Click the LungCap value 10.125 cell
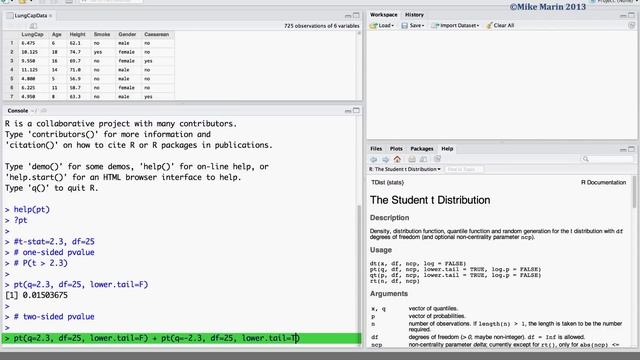This screenshot has width=640, height=360. pos(29,52)
